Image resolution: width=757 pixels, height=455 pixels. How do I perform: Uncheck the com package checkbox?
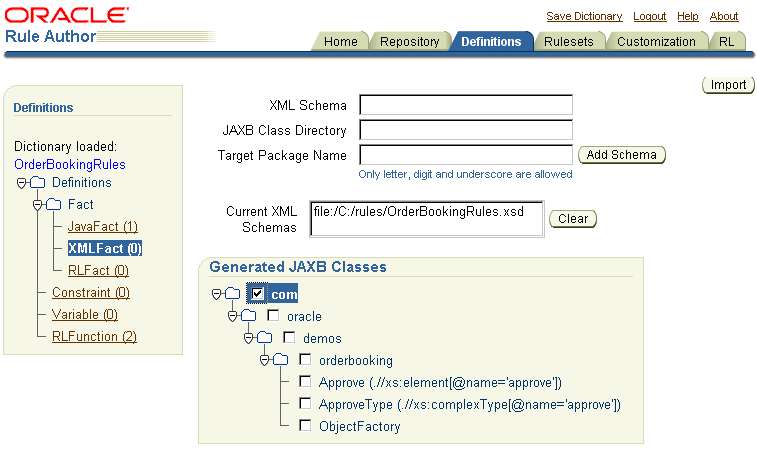257,293
